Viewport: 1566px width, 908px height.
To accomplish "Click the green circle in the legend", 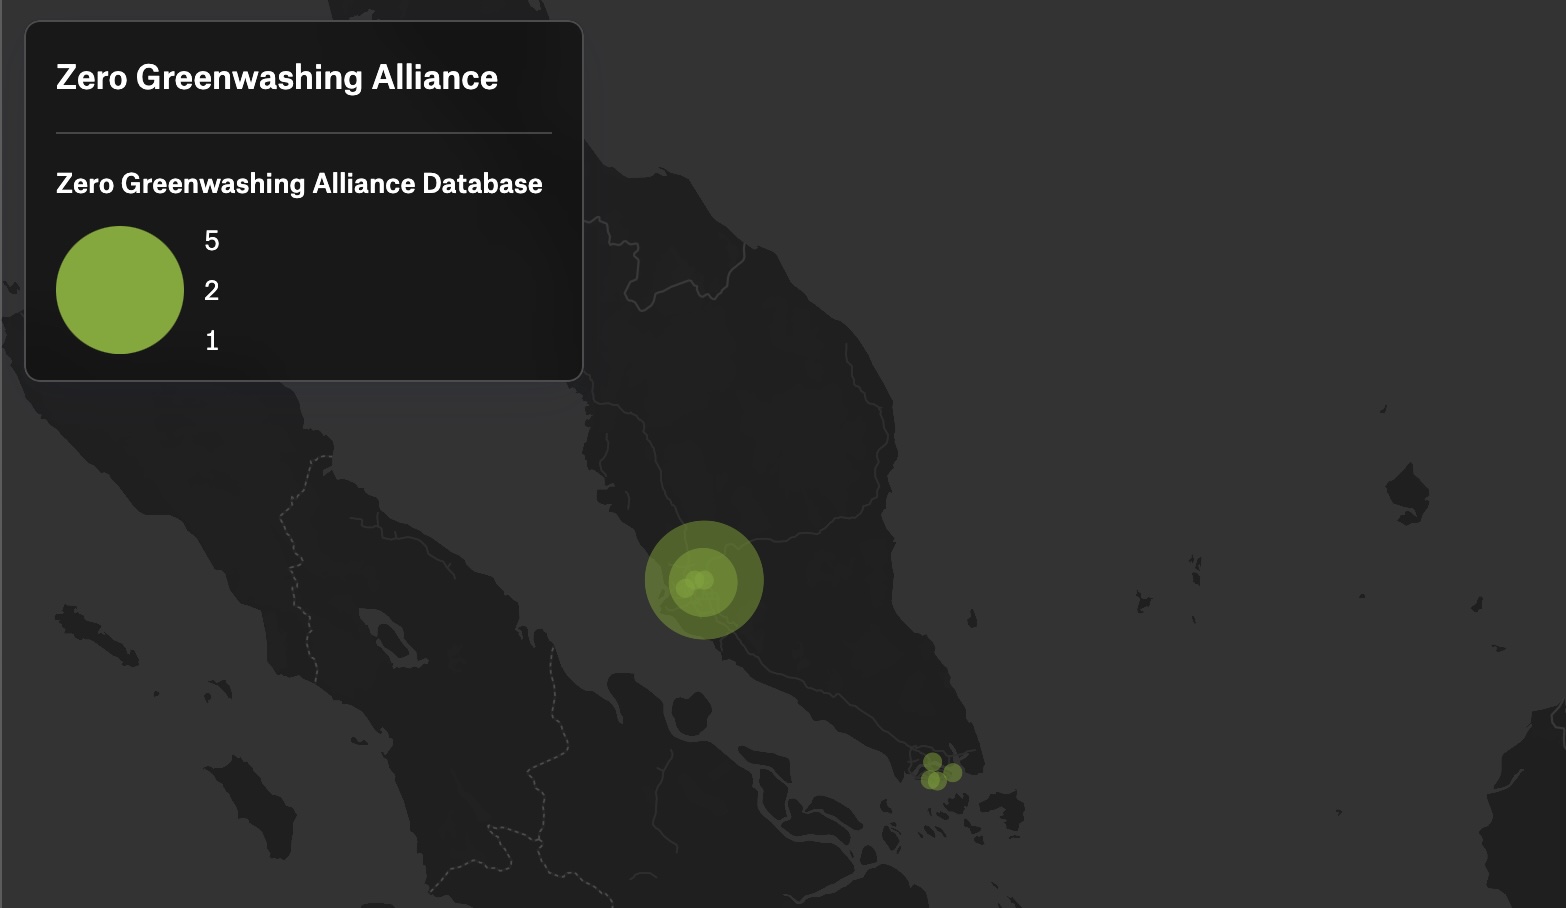I will pos(120,290).
